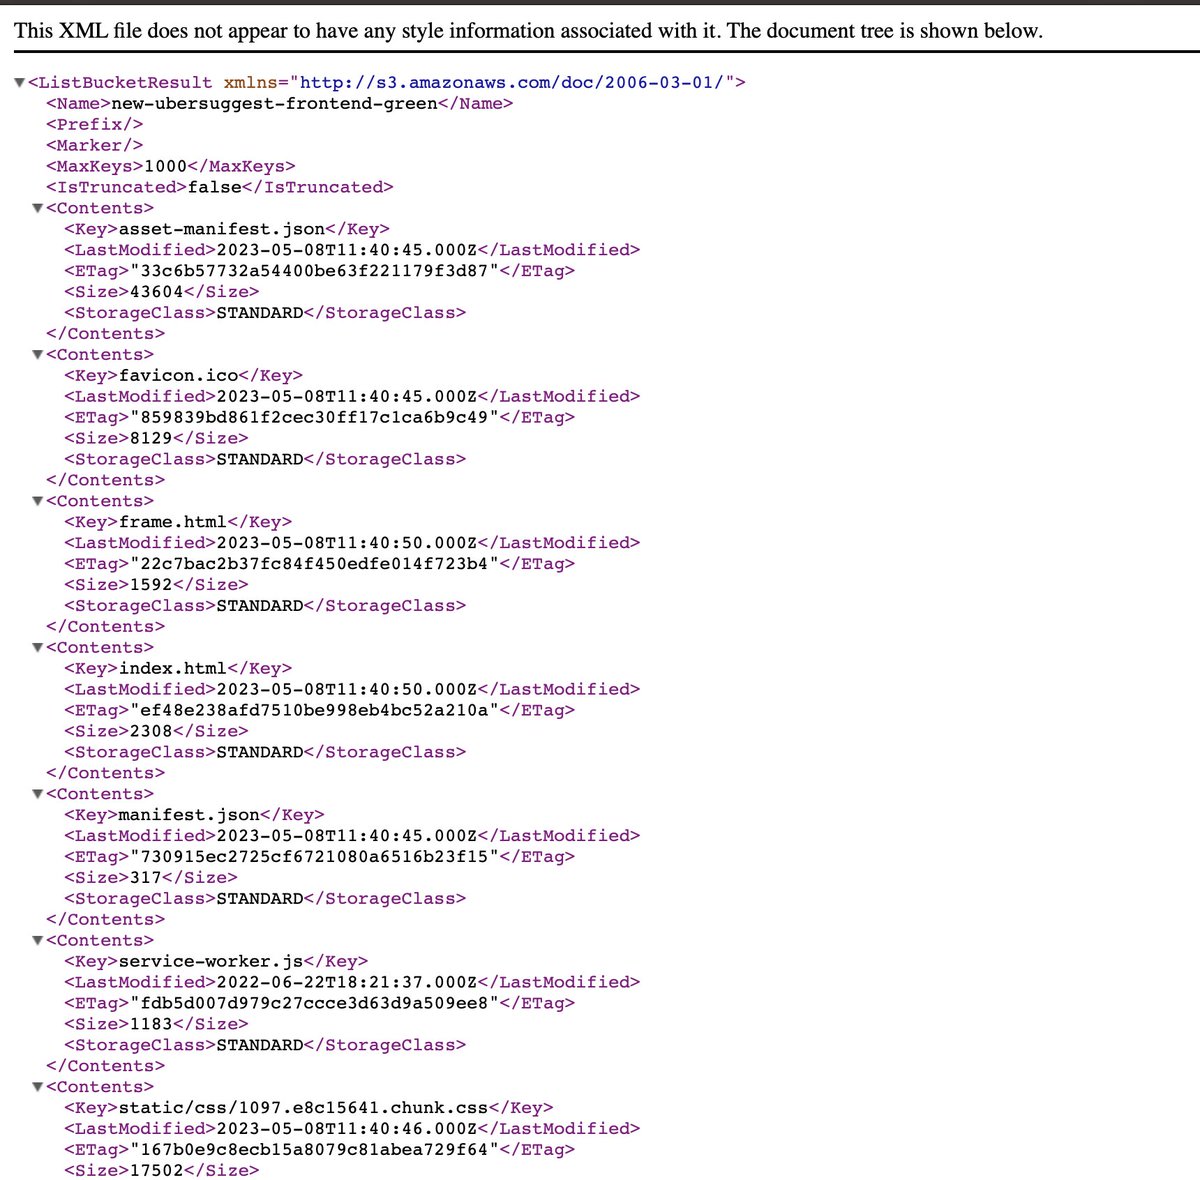
Task: Click the timestamp 2023-05-08T11:40:46.000Z
Action: [346, 1129]
